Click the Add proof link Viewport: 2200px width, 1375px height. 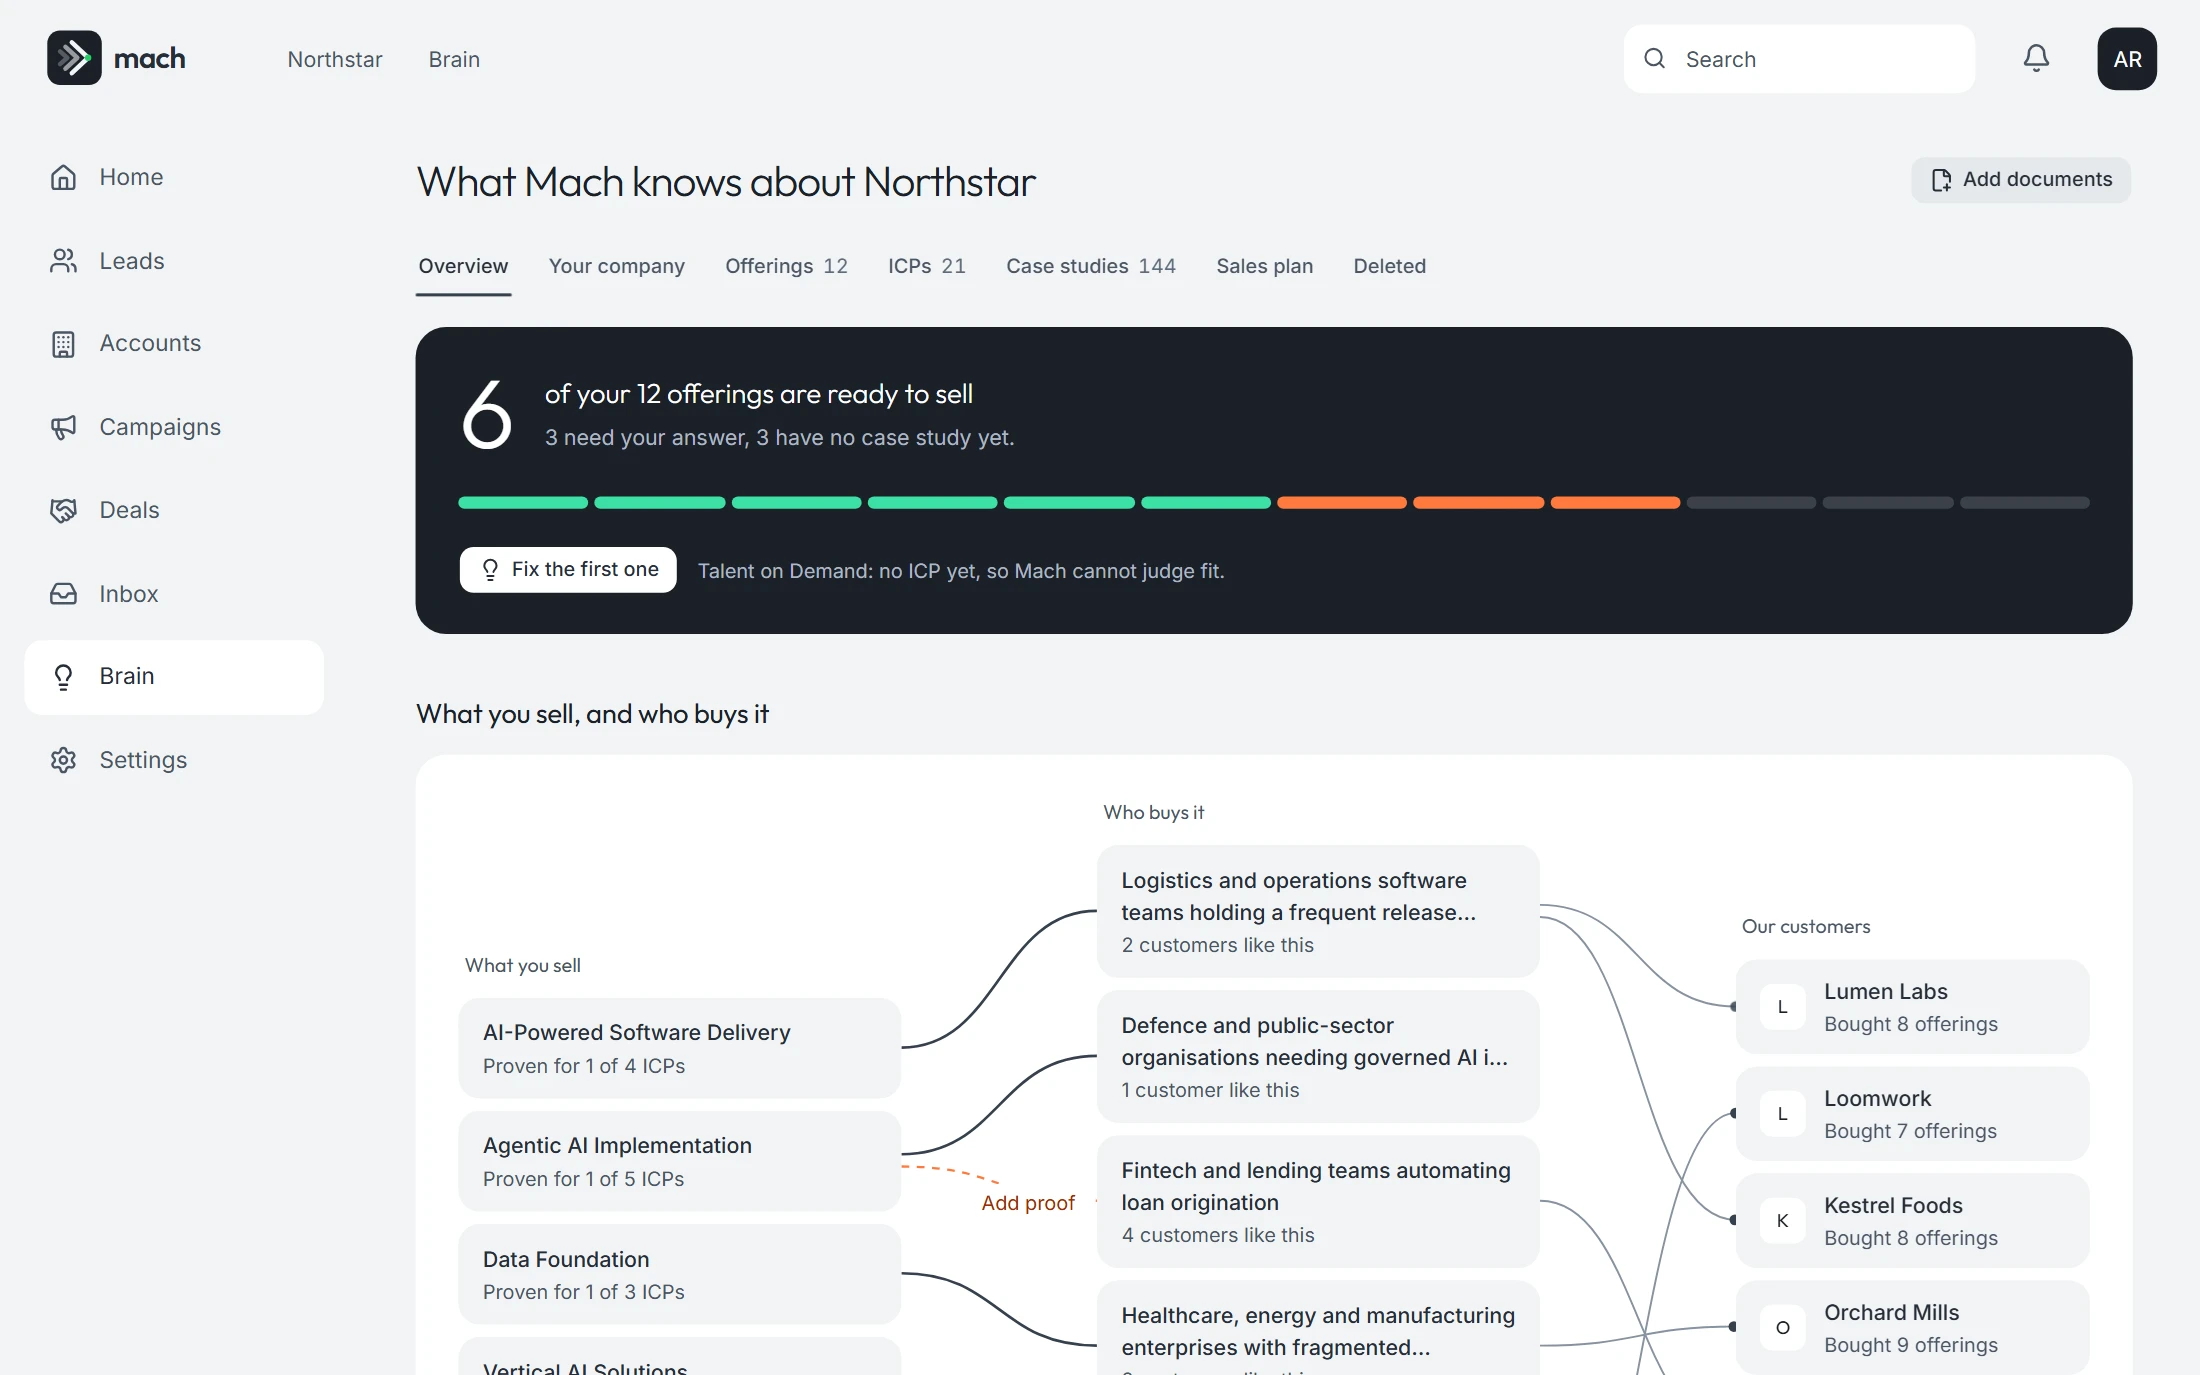click(1028, 1203)
